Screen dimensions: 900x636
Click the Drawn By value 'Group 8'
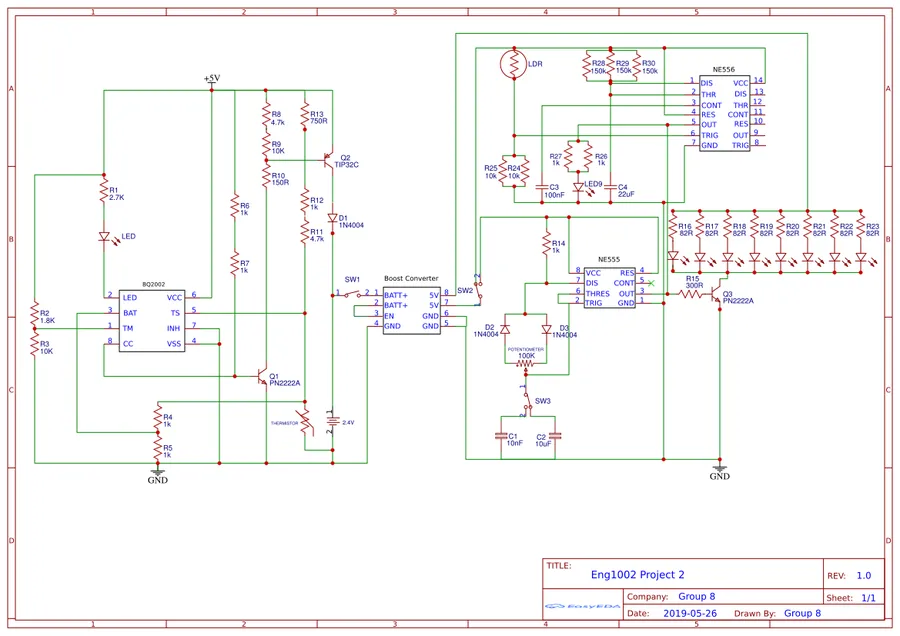(802, 613)
